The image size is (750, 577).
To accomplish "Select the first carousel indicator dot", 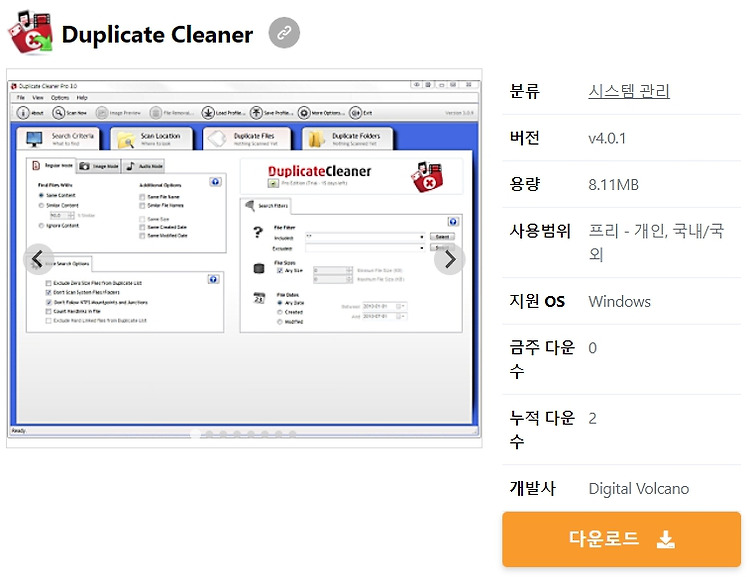I will [x=195, y=434].
